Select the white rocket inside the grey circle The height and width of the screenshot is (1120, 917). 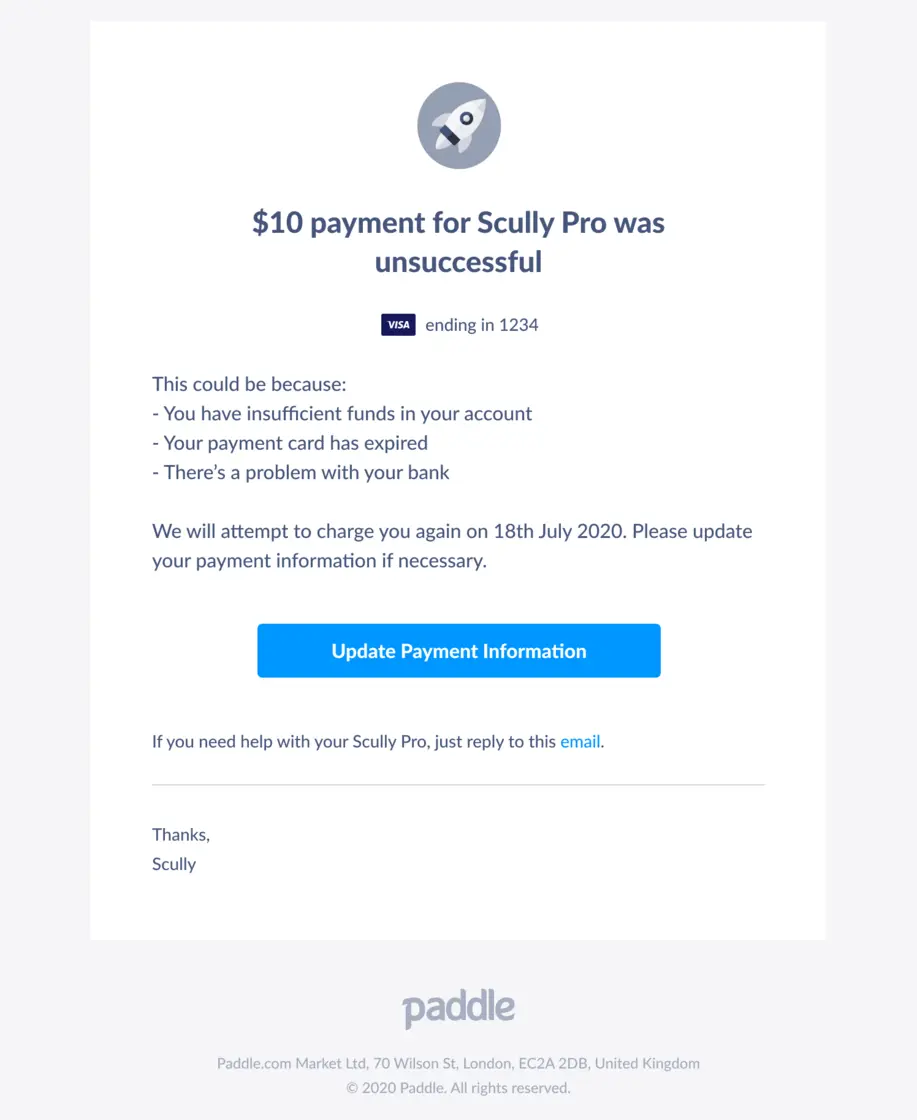pyautogui.click(x=462, y=120)
